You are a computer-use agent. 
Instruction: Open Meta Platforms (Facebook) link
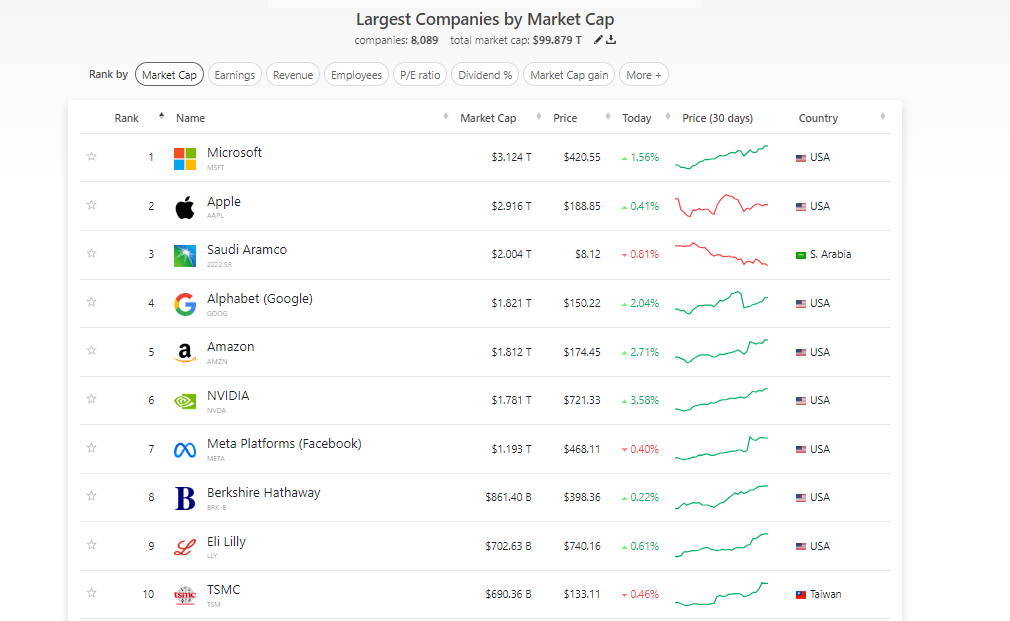(284, 444)
